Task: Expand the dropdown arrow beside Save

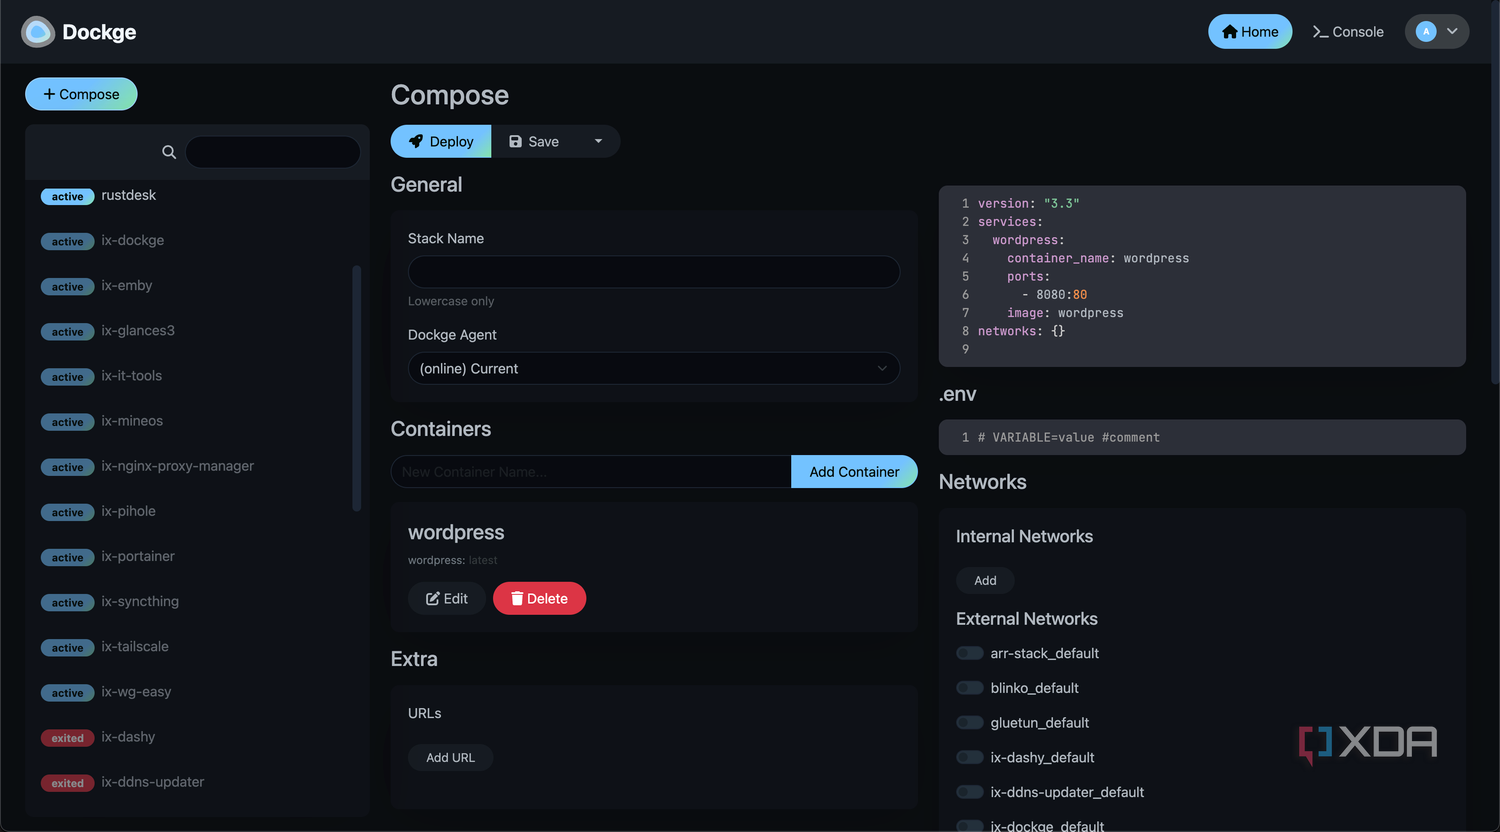Action: tap(599, 141)
